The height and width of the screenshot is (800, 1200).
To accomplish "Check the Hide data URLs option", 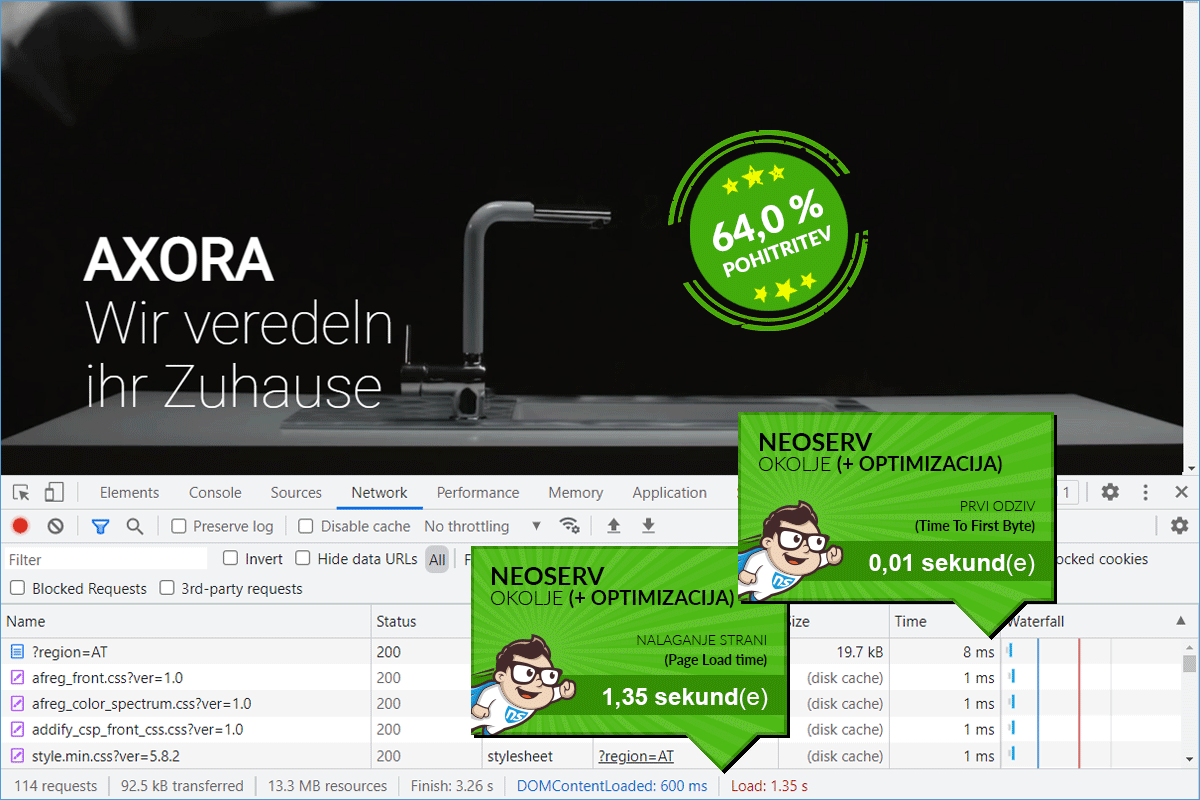I will click(x=302, y=559).
